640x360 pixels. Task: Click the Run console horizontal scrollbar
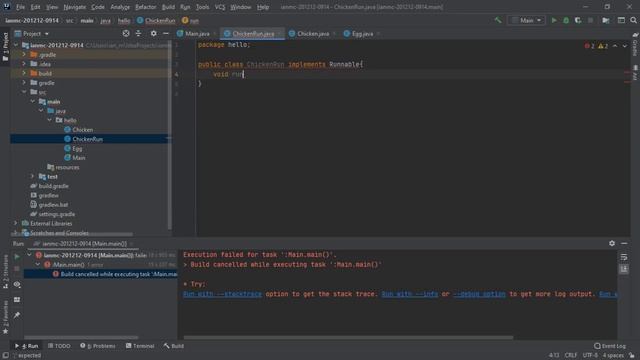tap(348, 338)
